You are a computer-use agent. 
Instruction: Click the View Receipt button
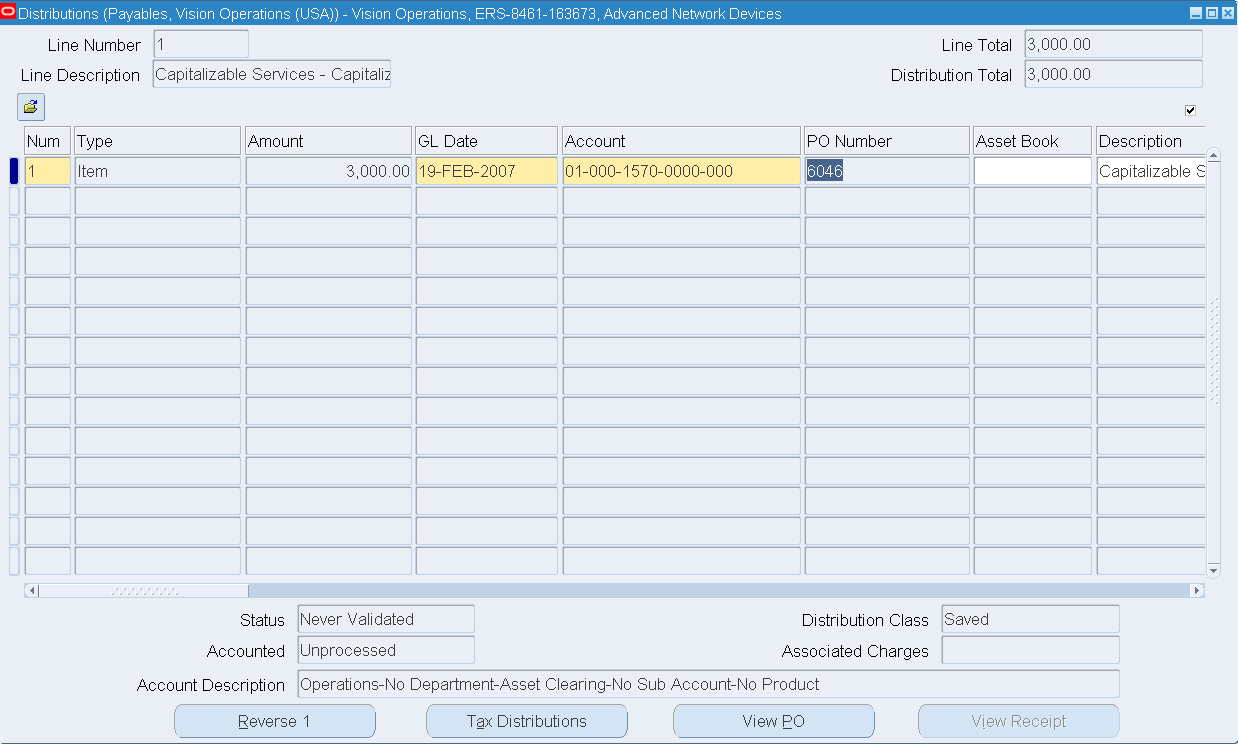click(x=1019, y=721)
